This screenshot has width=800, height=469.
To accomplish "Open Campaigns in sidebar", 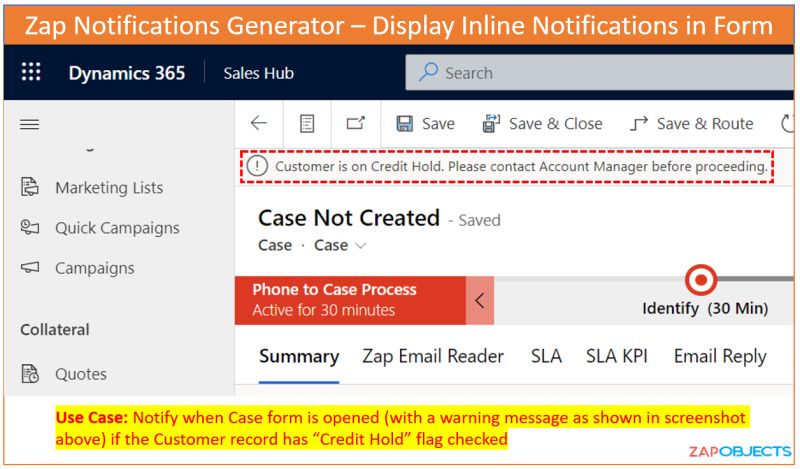I will coord(95,268).
